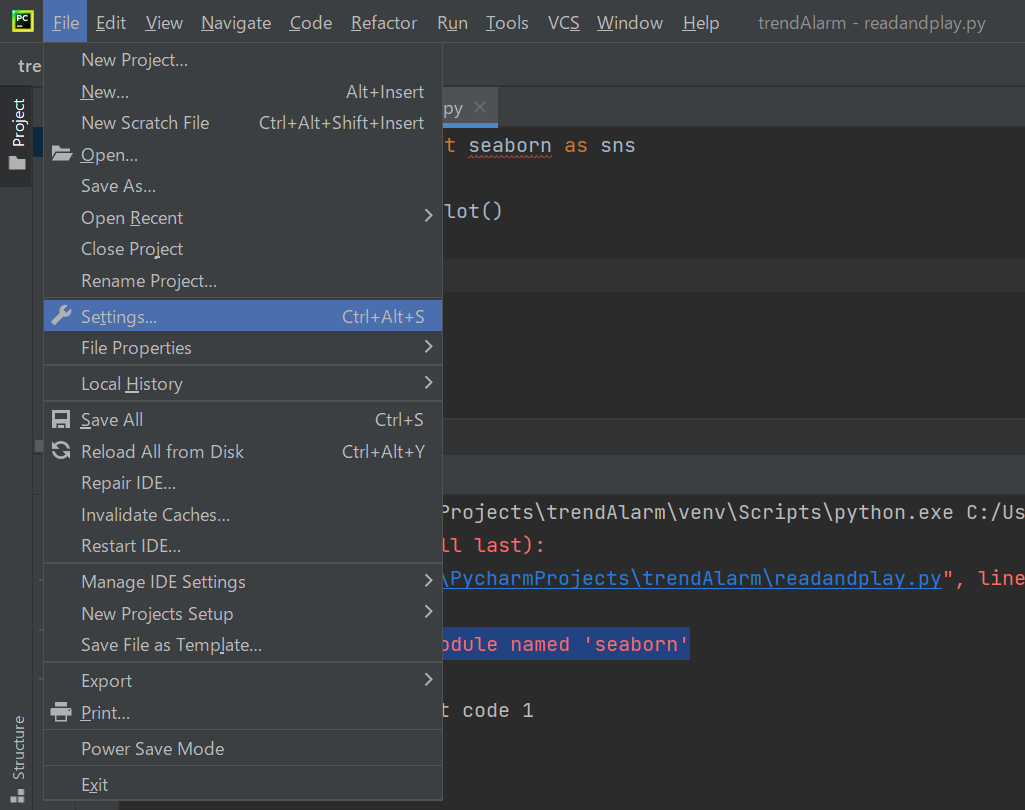Click the printer icon beside Print...
The image size is (1025, 810).
(x=61, y=711)
